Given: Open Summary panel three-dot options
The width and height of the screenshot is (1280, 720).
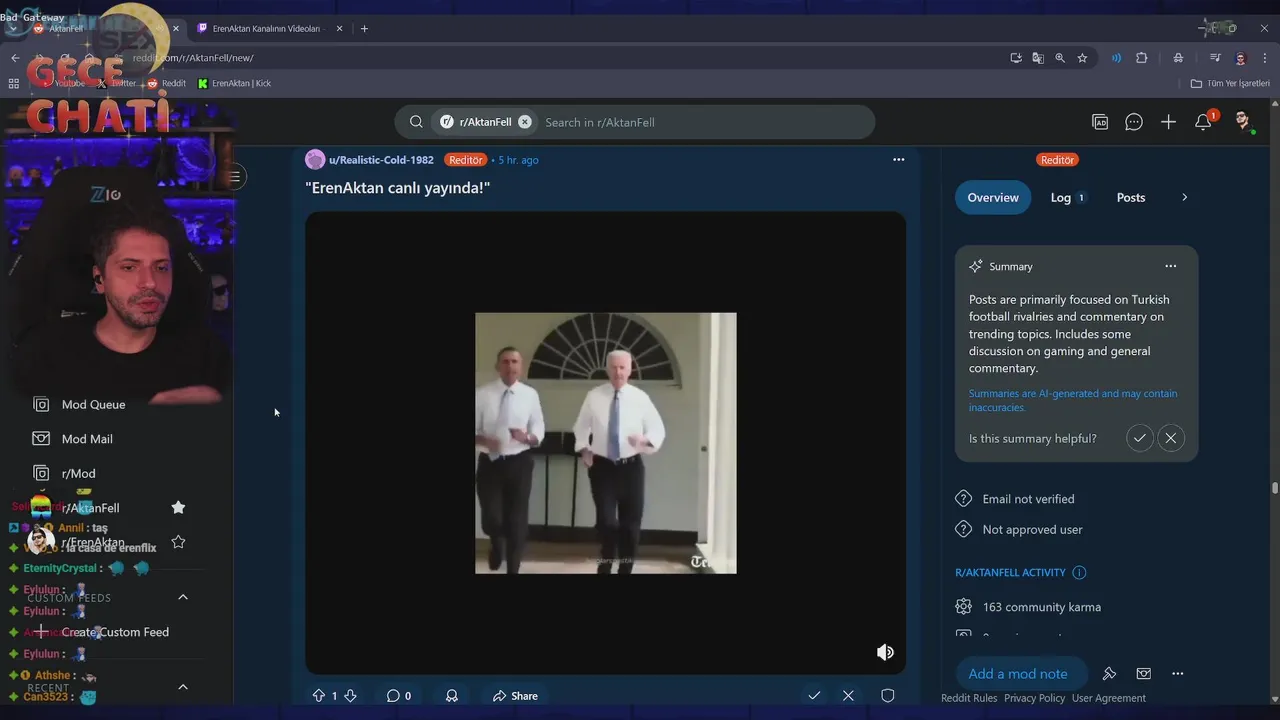Looking at the screenshot, I should [x=1170, y=266].
